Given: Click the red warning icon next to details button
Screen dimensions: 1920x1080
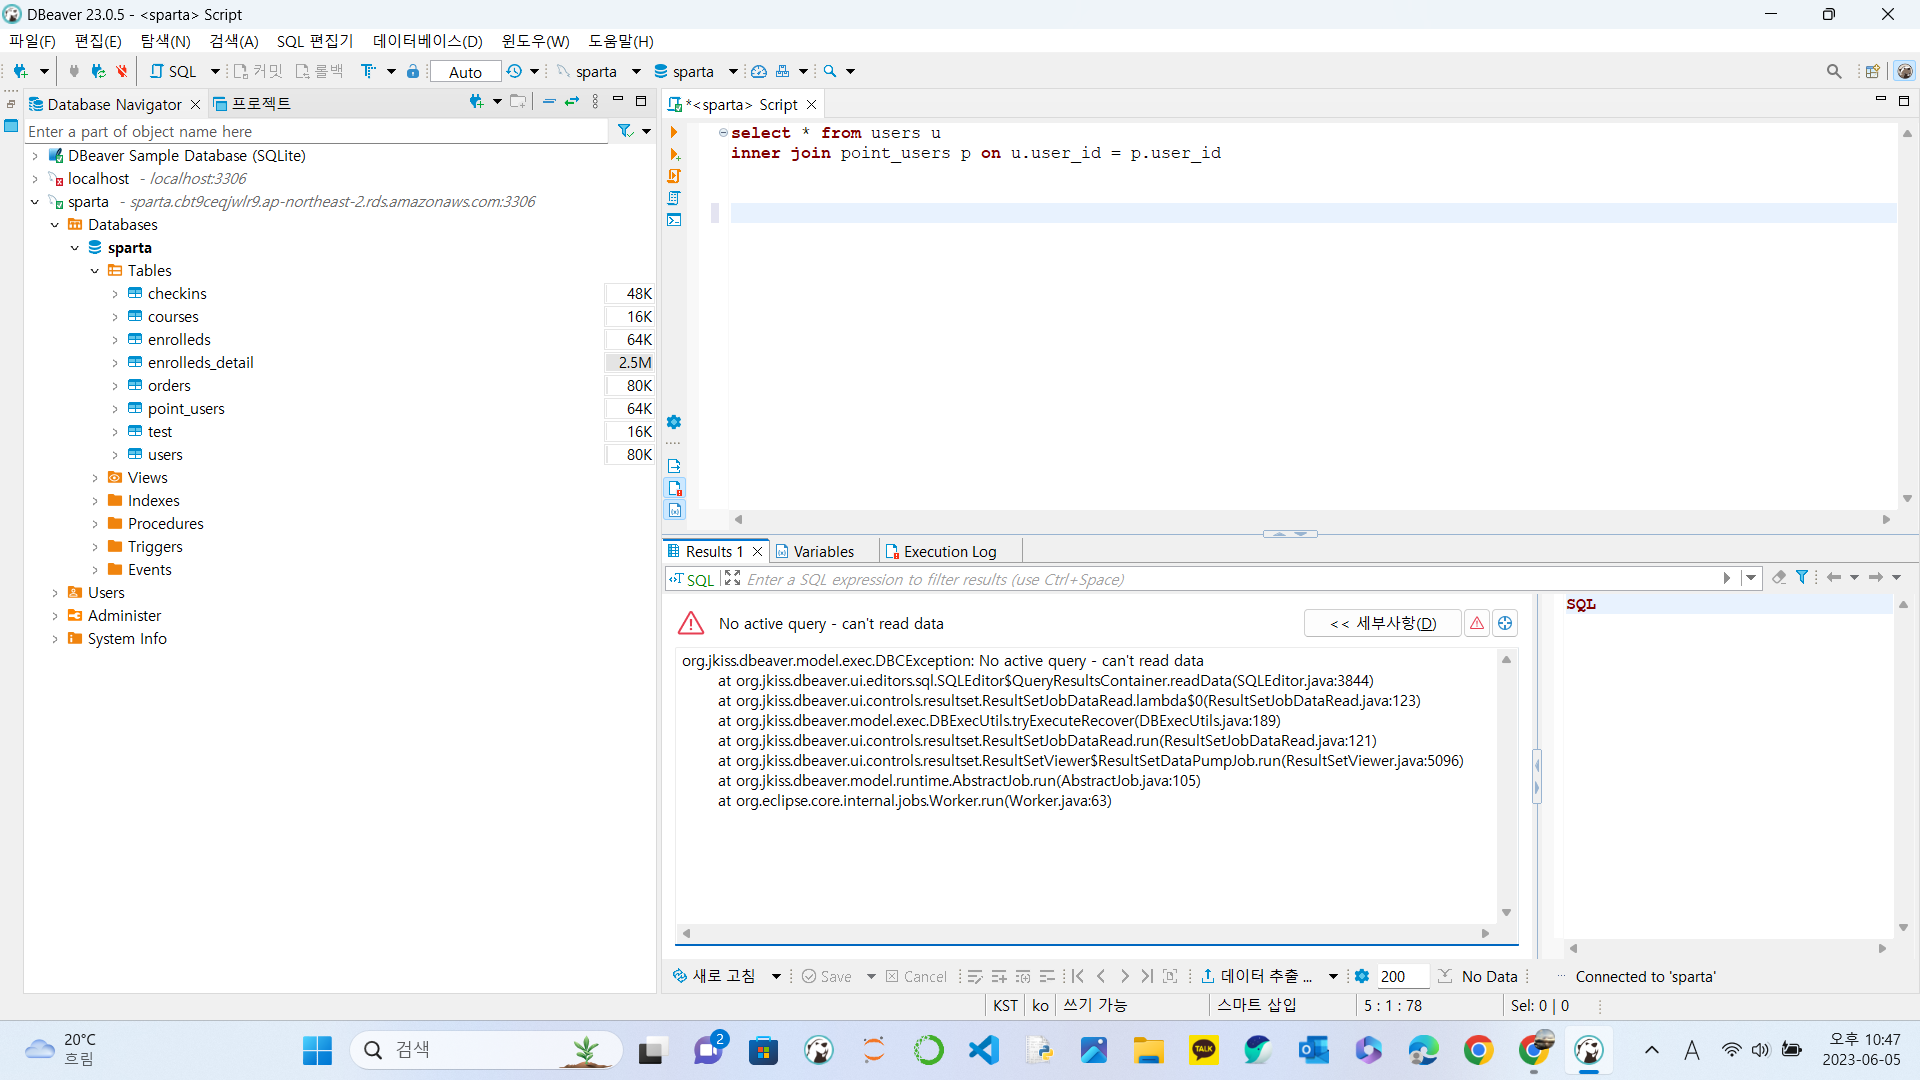Looking at the screenshot, I should tap(1477, 623).
